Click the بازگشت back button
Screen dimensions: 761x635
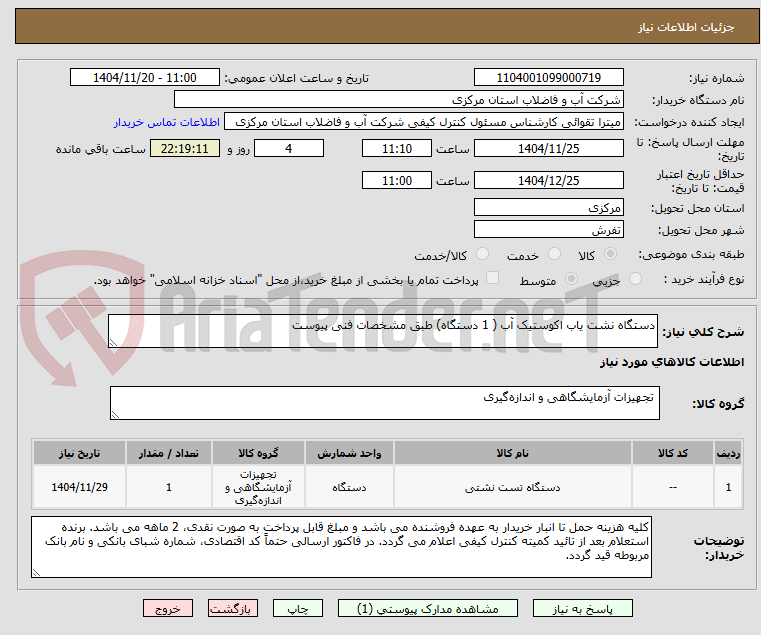click(232, 608)
